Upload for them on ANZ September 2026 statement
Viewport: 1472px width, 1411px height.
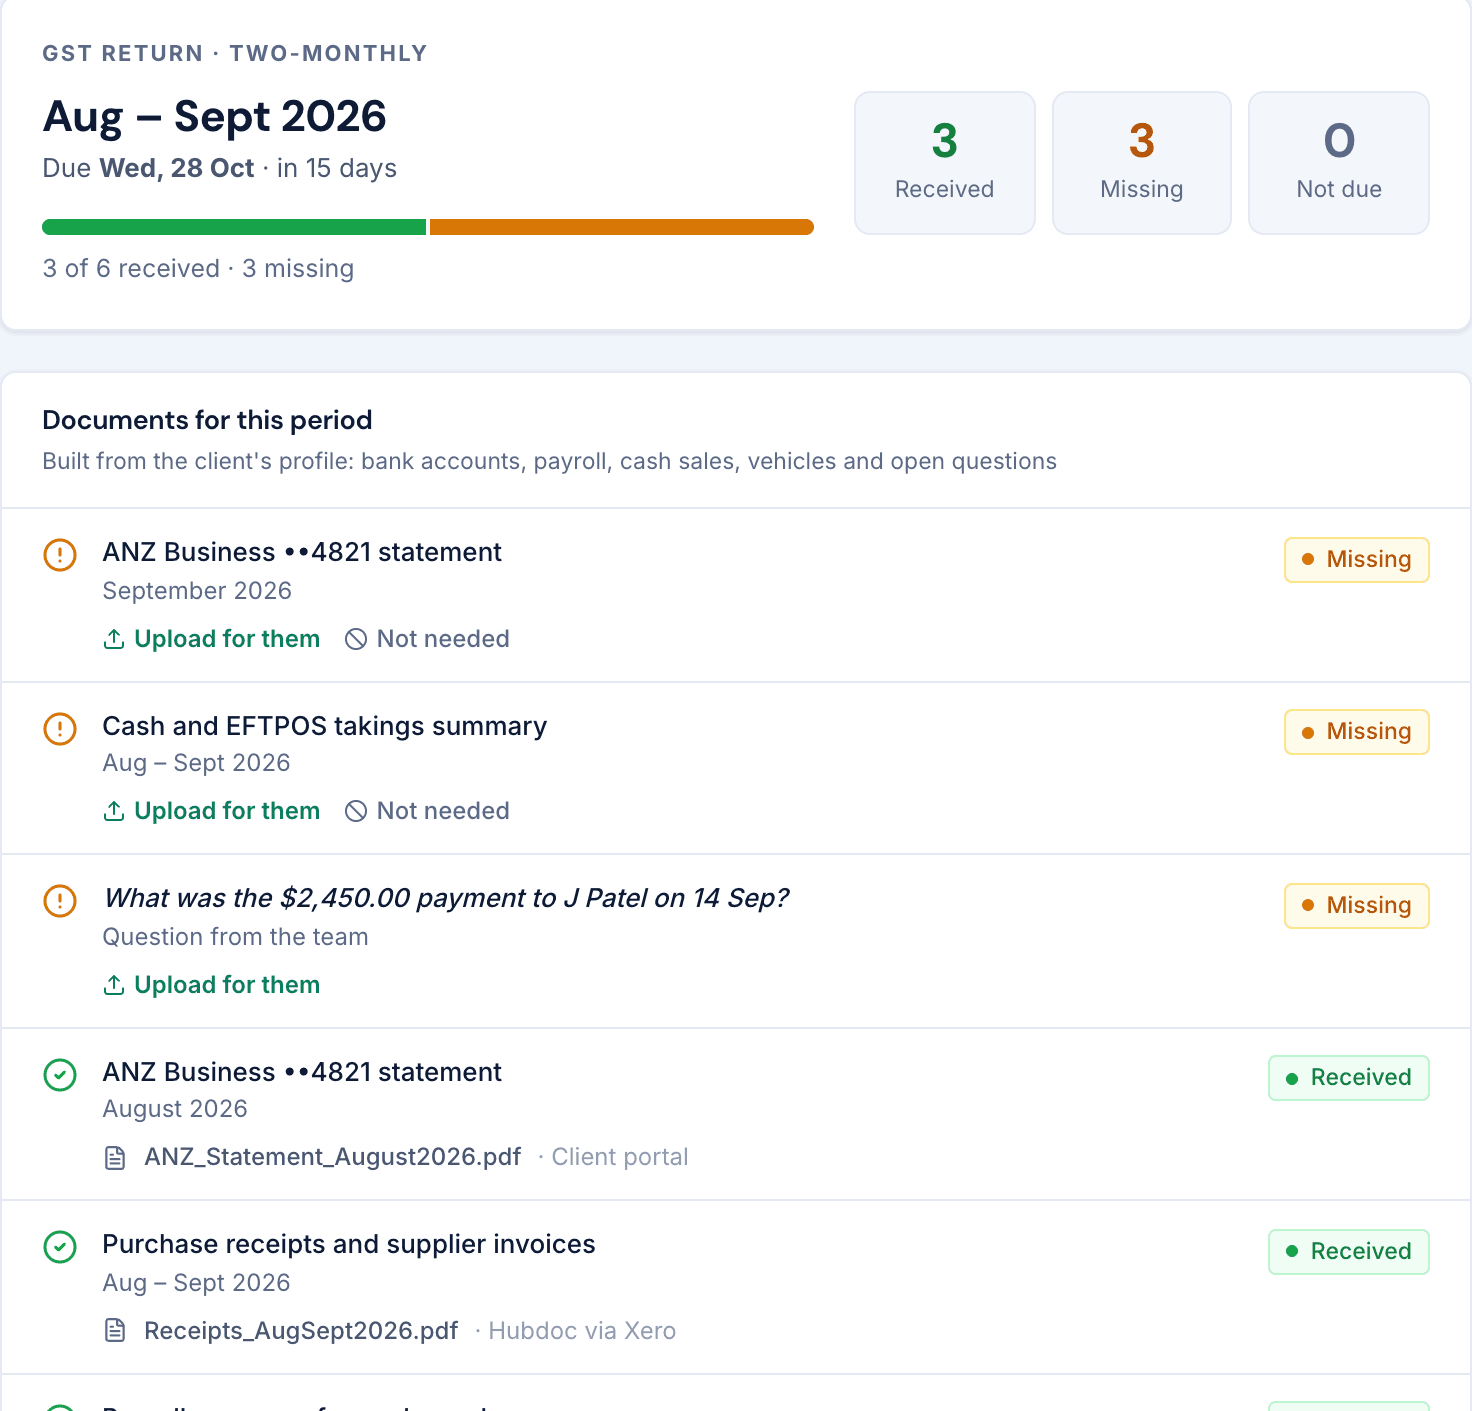pos(212,639)
